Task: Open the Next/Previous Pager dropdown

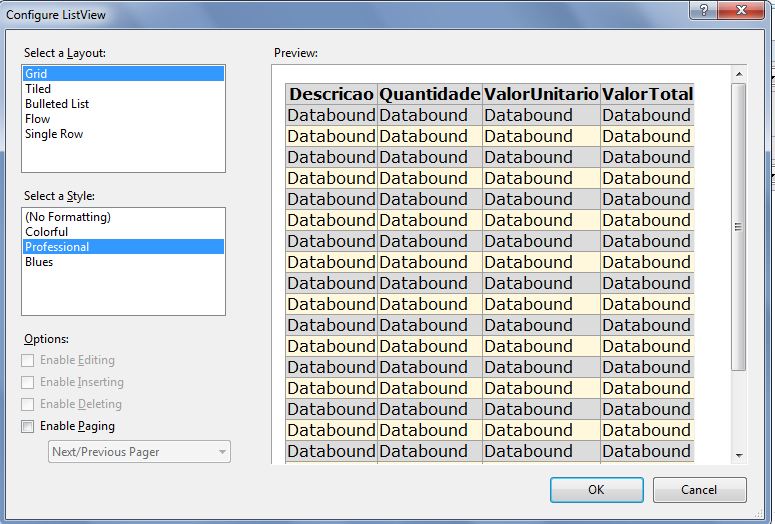Action: (x=139, y=452)
